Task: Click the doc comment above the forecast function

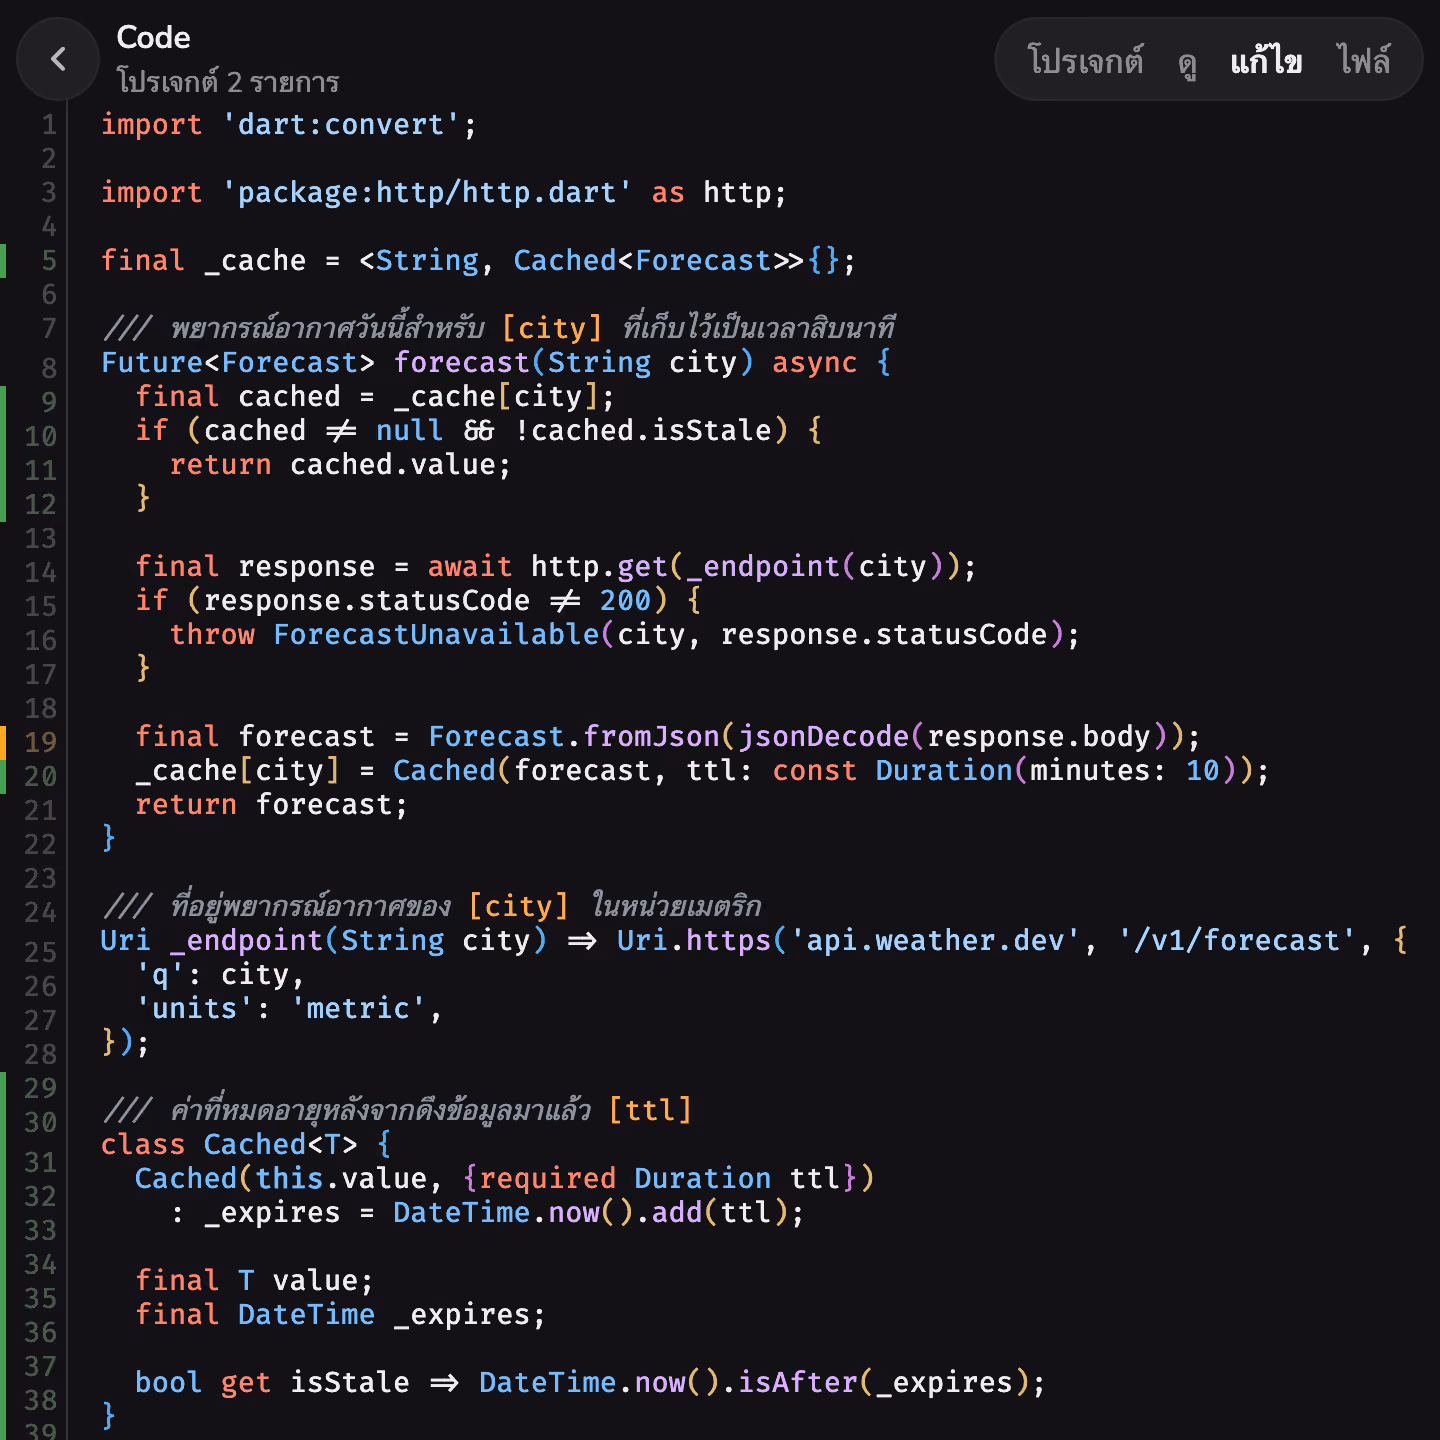Action: (x=499, y=328)
